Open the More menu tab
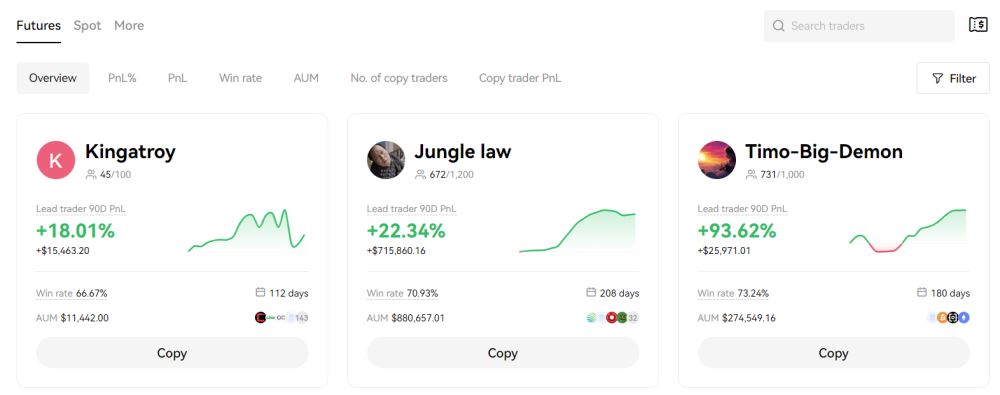This screenshot has height=395, width=1000. [129, 26]
